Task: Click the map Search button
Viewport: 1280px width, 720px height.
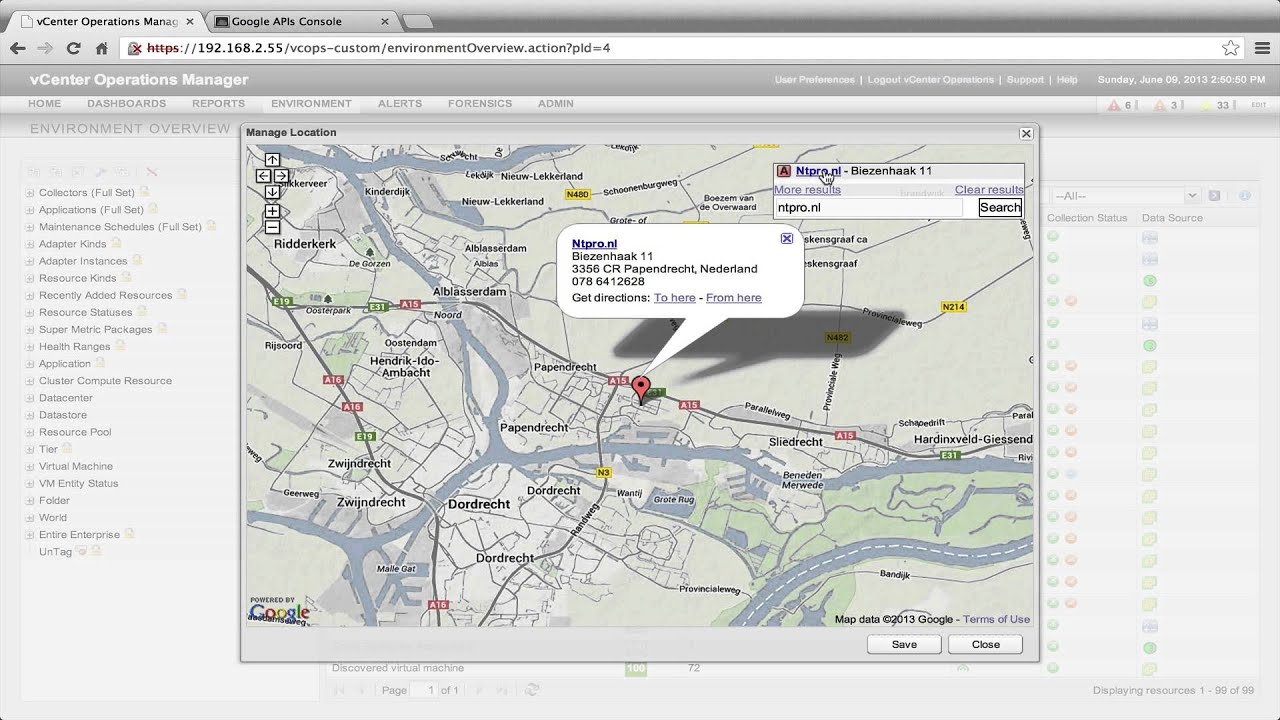Action: pos(1000,207)
